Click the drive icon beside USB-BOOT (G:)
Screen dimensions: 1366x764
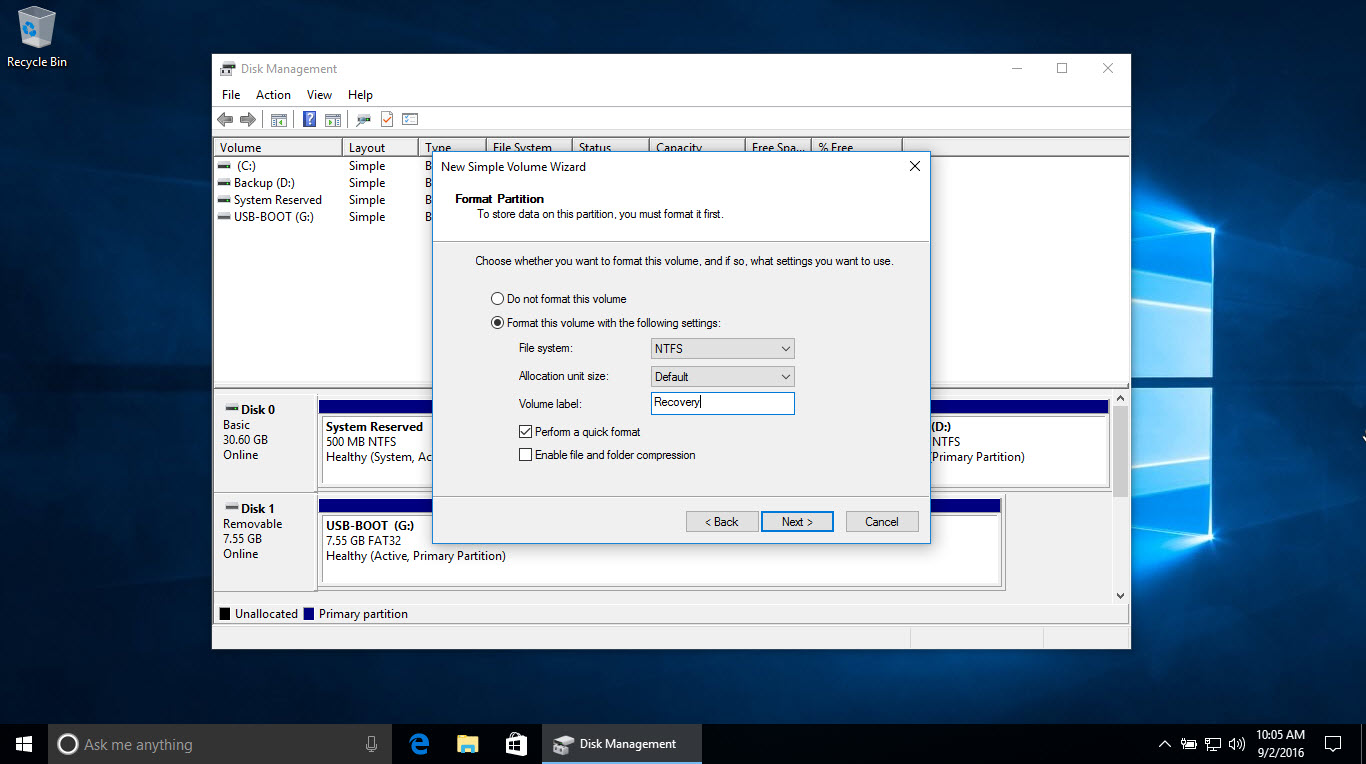coord(224,217)
